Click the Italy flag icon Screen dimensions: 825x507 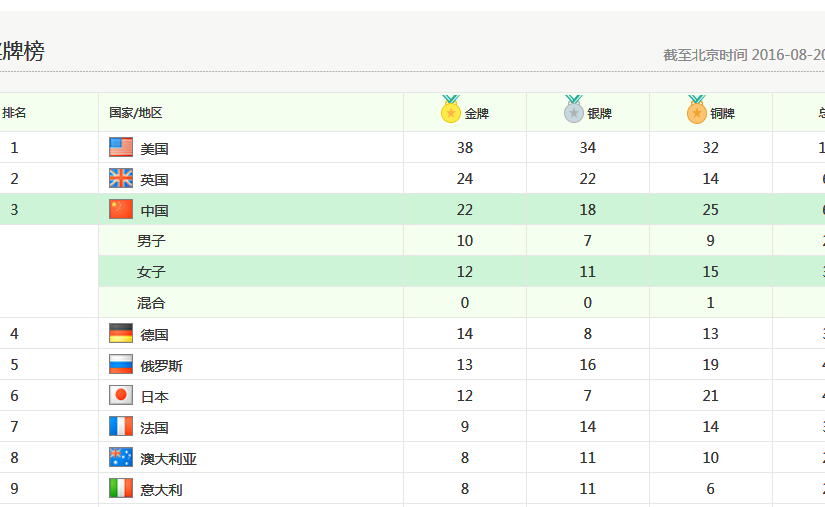[121, 489]
